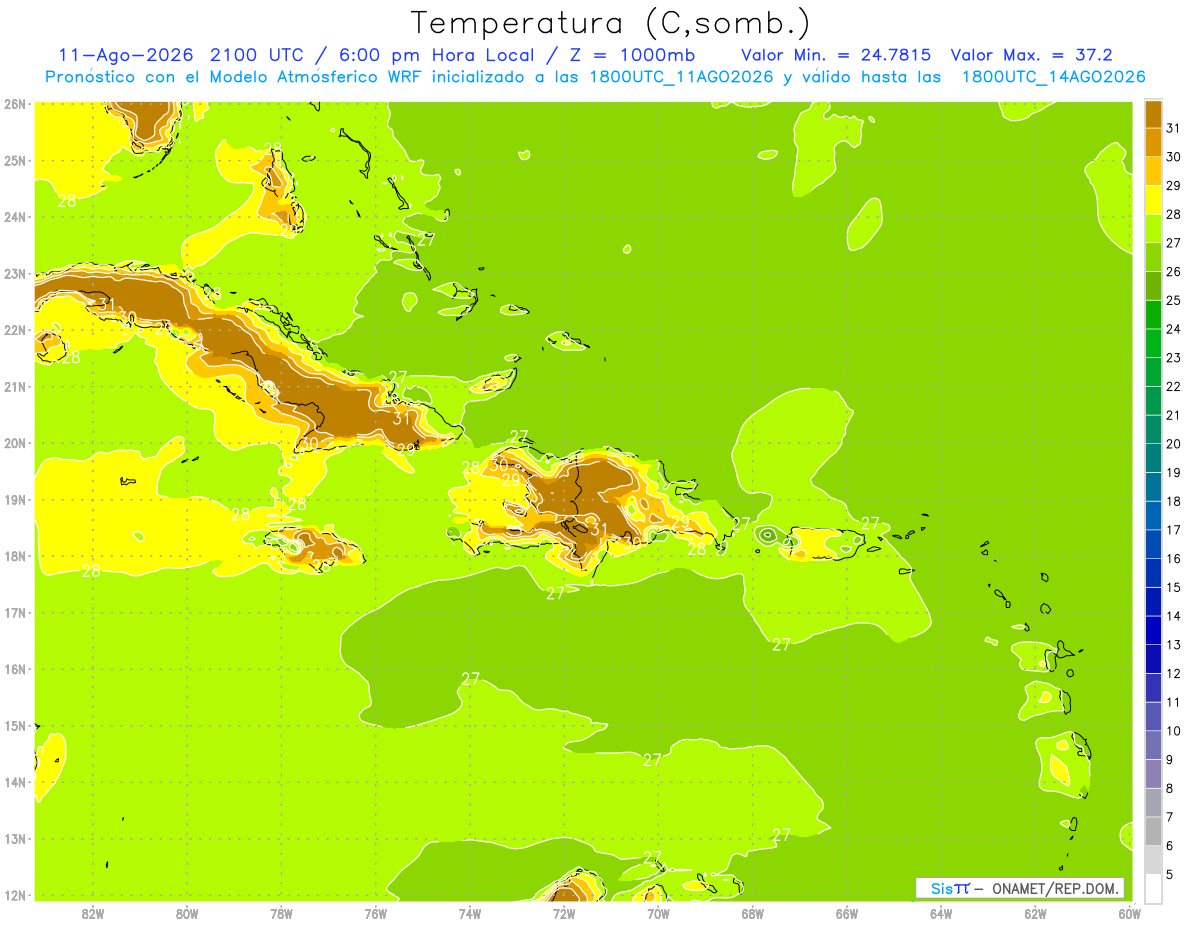Click the color legend label "25"
Screen dimensions: 1200x927
click(x=1173, y=300)
